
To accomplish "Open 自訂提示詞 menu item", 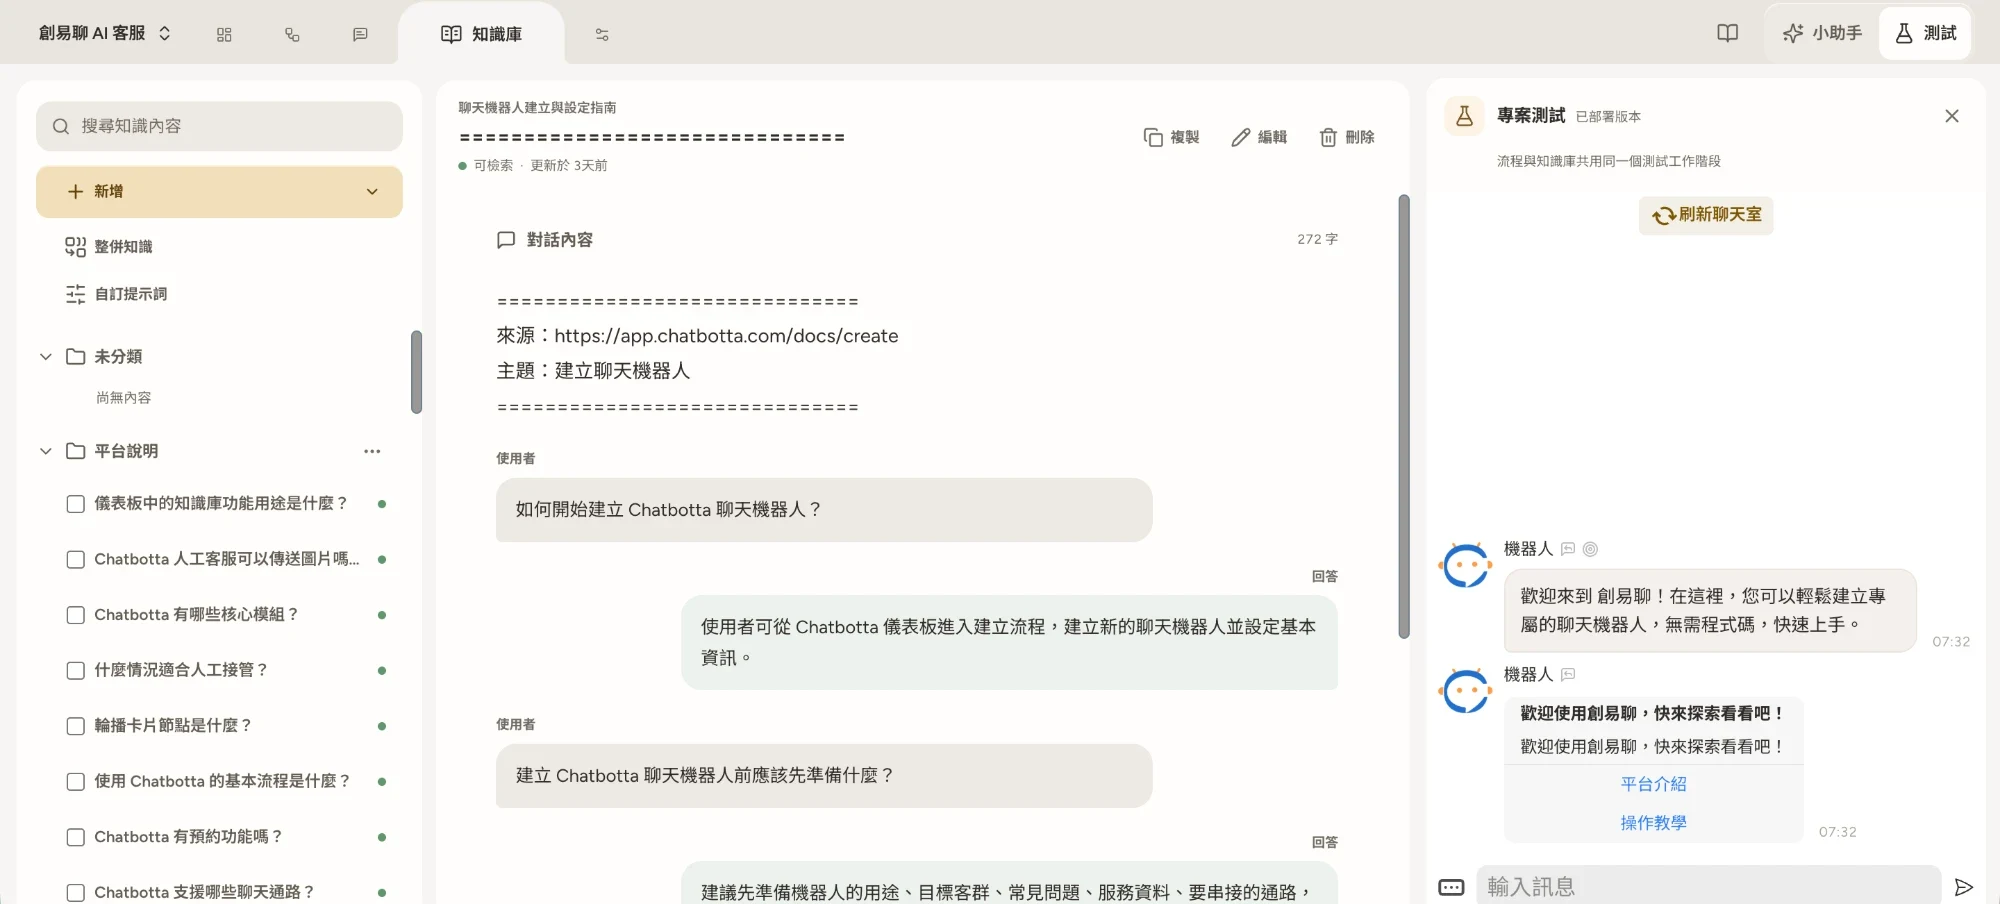I will pos(116,294).
